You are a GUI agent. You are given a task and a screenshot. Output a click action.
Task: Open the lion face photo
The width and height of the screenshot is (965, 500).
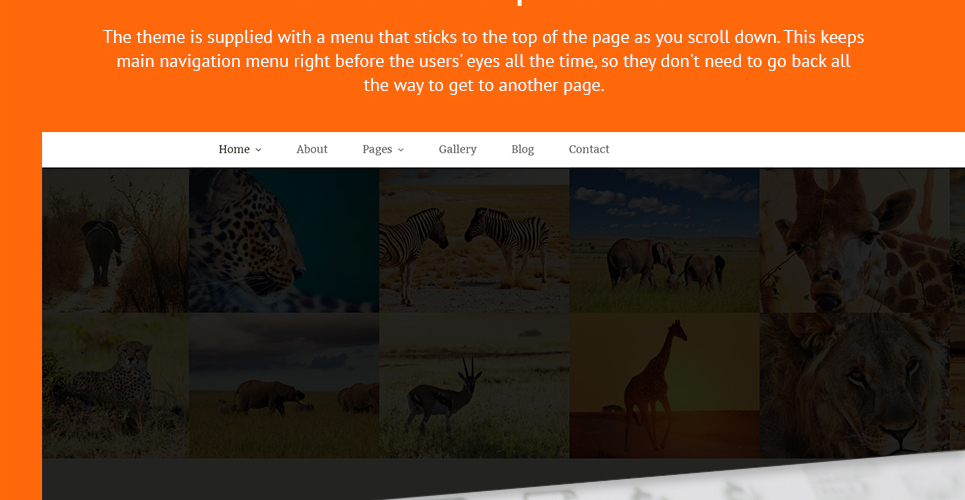854,385
